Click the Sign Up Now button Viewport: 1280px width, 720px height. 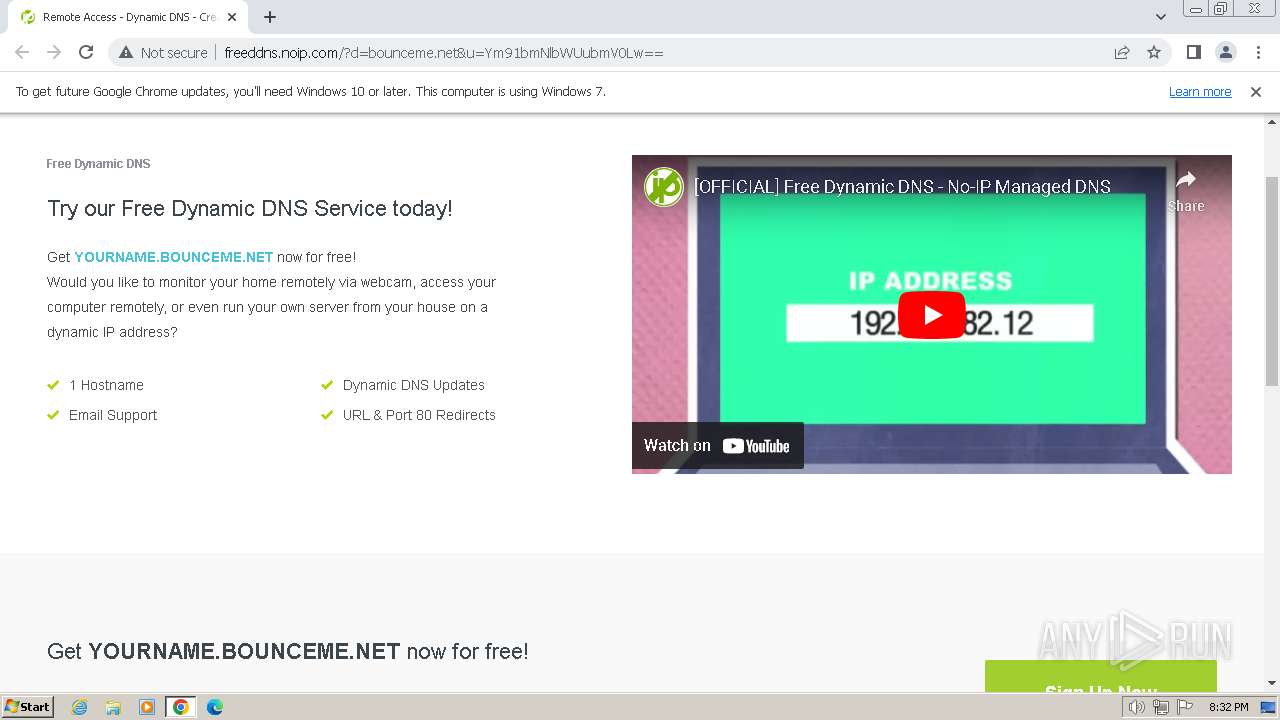1101,676
